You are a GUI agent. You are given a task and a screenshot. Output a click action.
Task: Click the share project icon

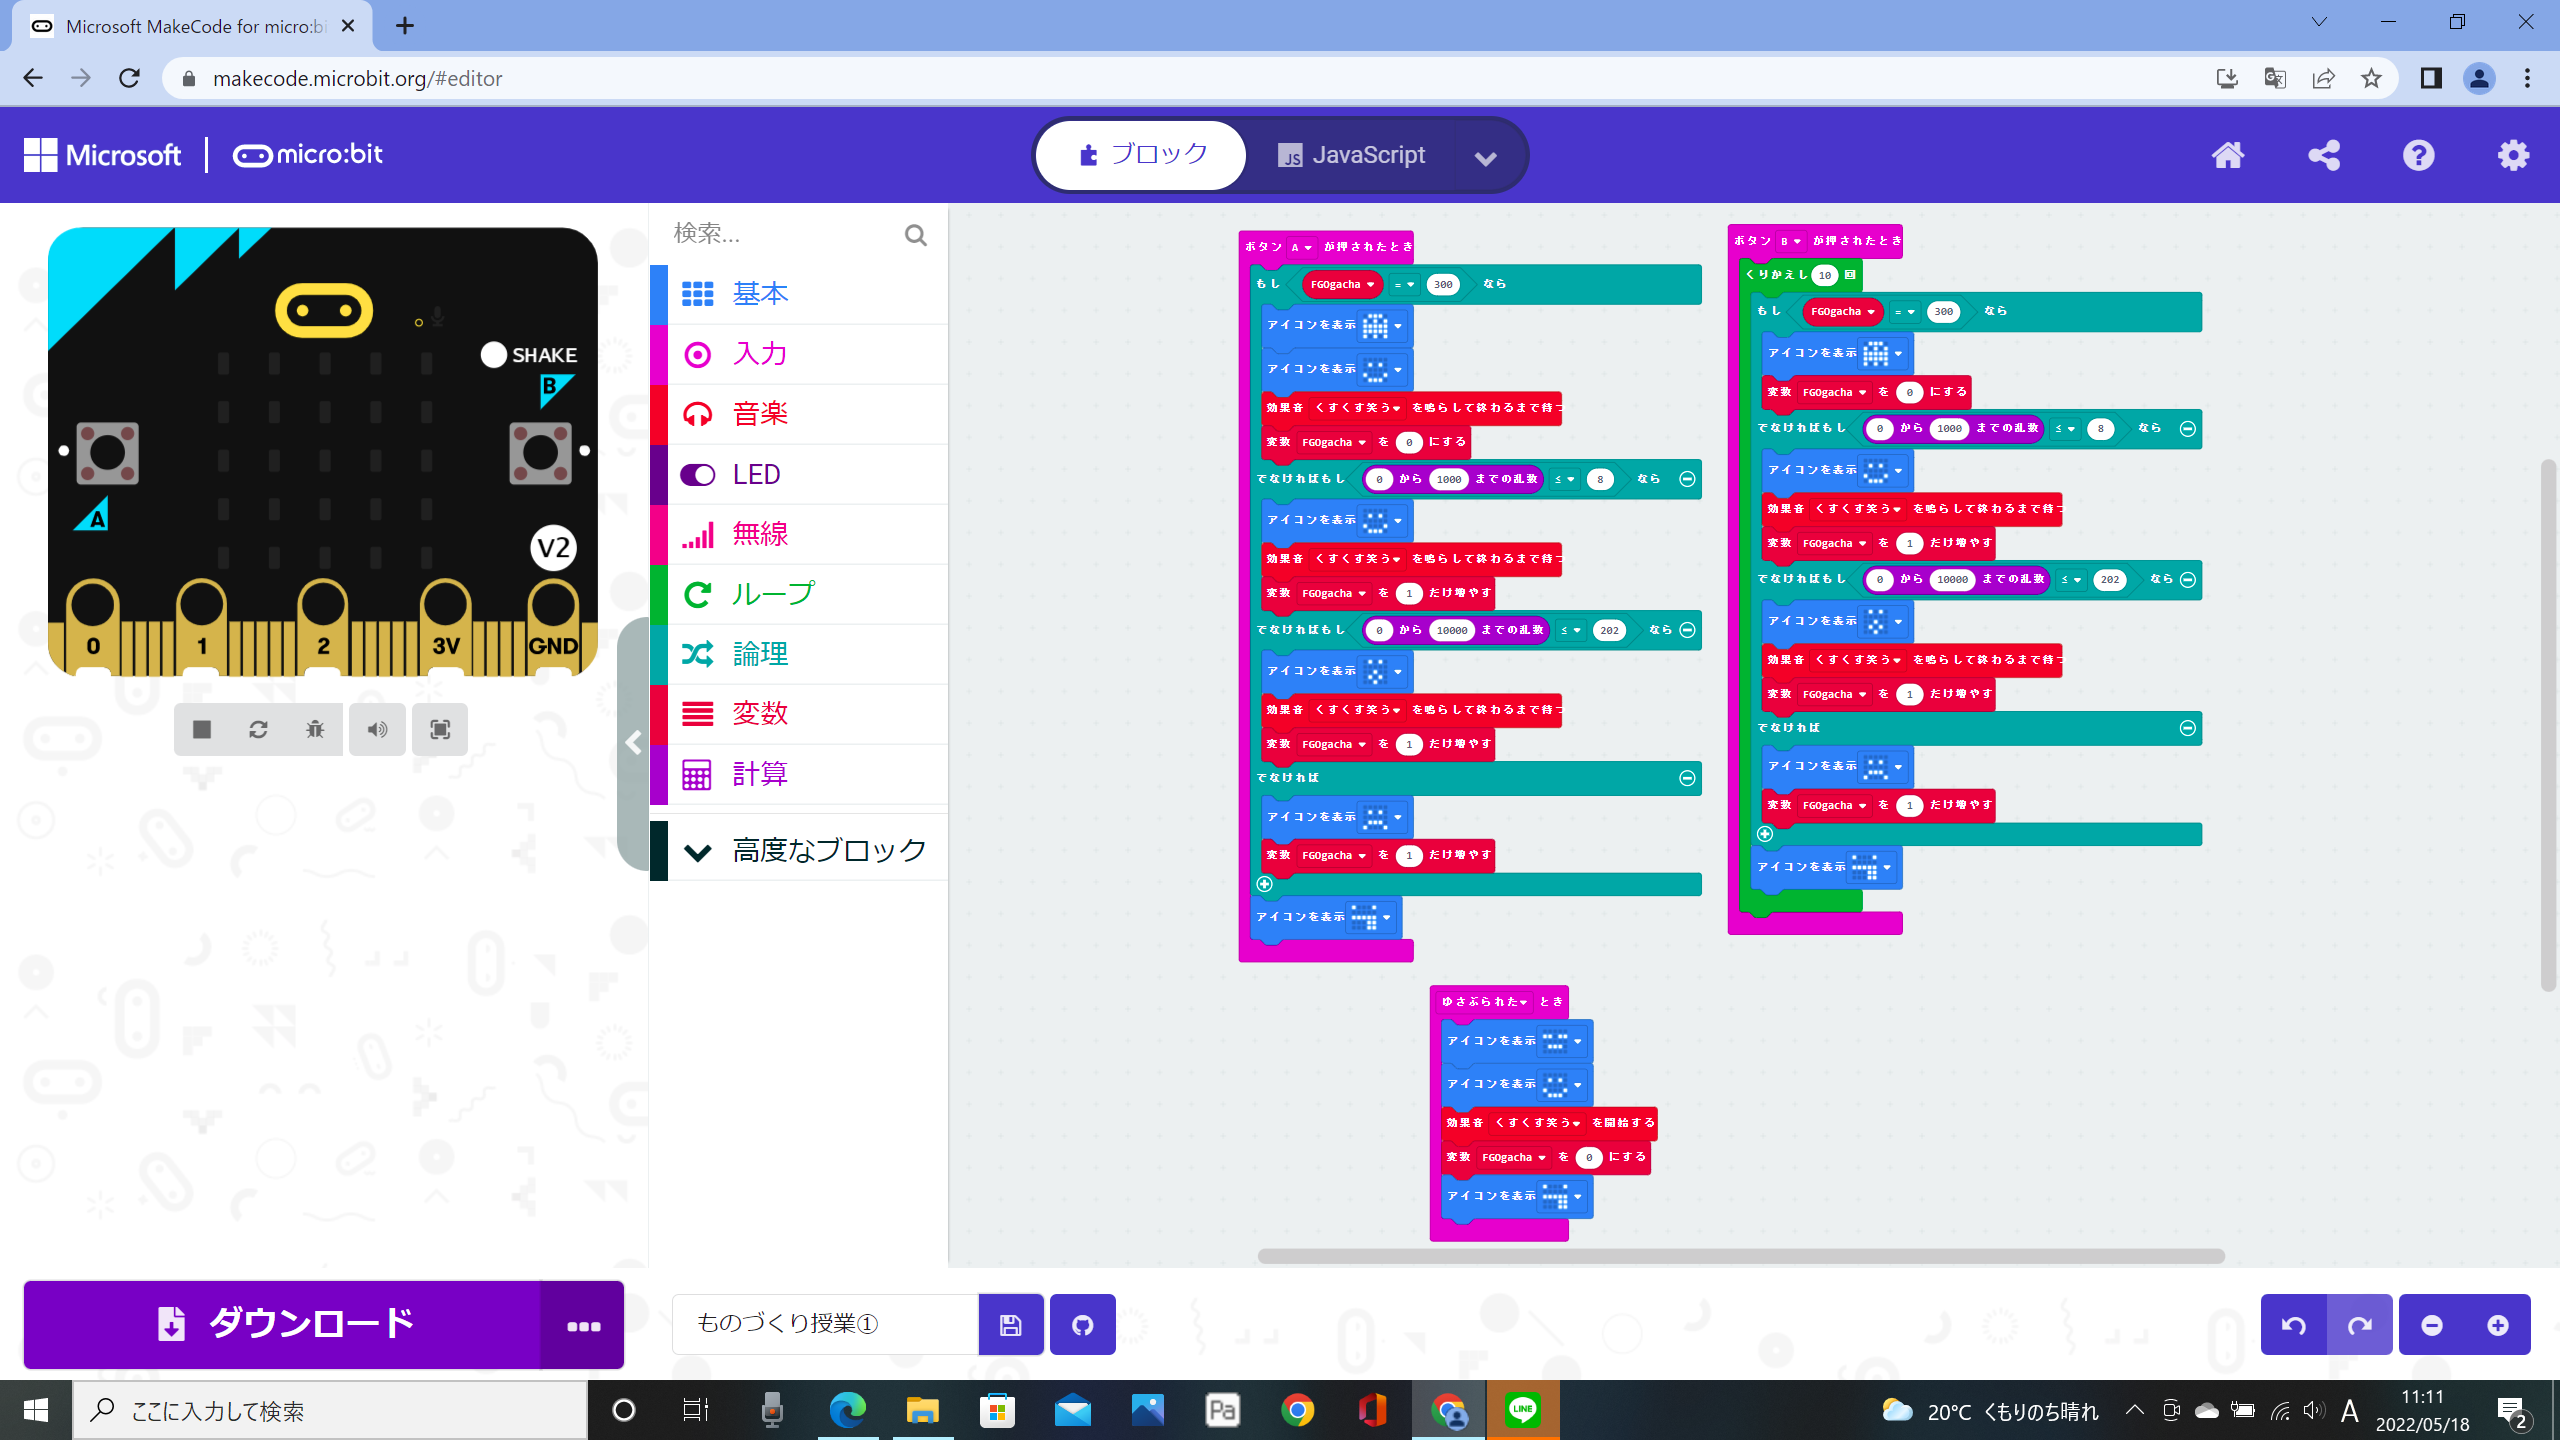coord(2323,155)
